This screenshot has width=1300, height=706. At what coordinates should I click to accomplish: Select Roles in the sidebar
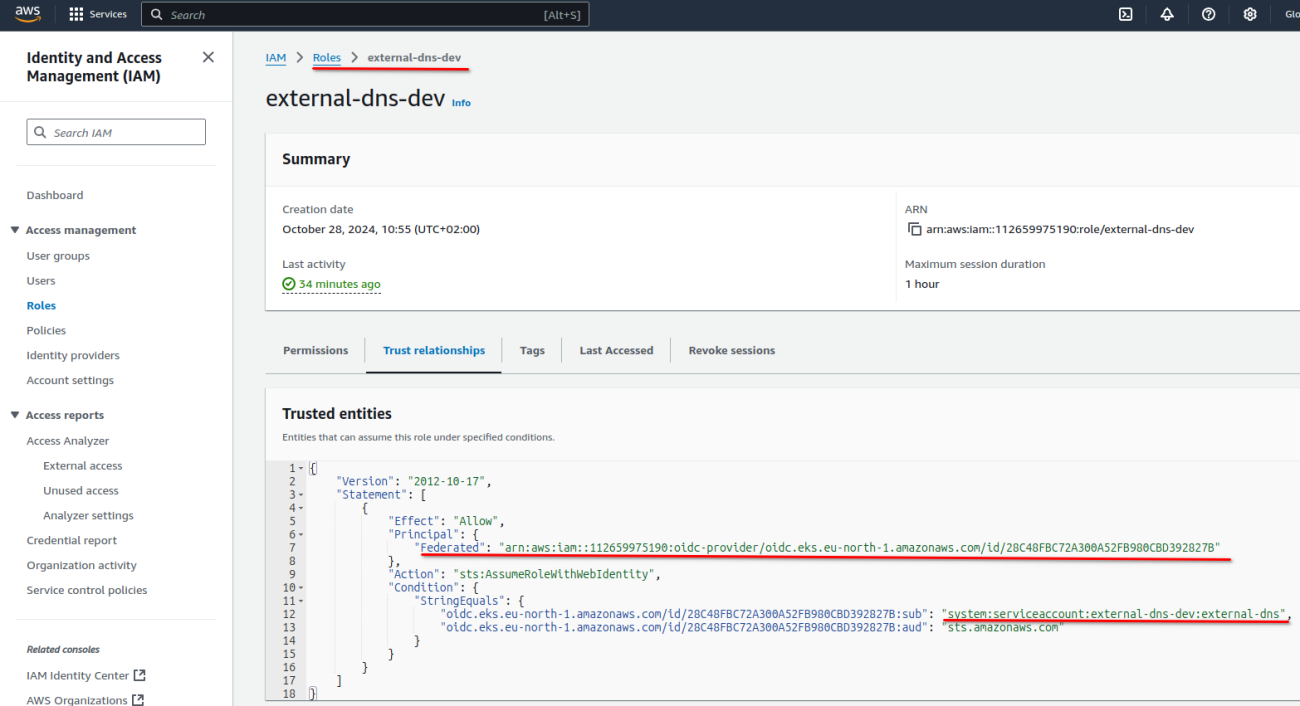[x=41, y=306]
